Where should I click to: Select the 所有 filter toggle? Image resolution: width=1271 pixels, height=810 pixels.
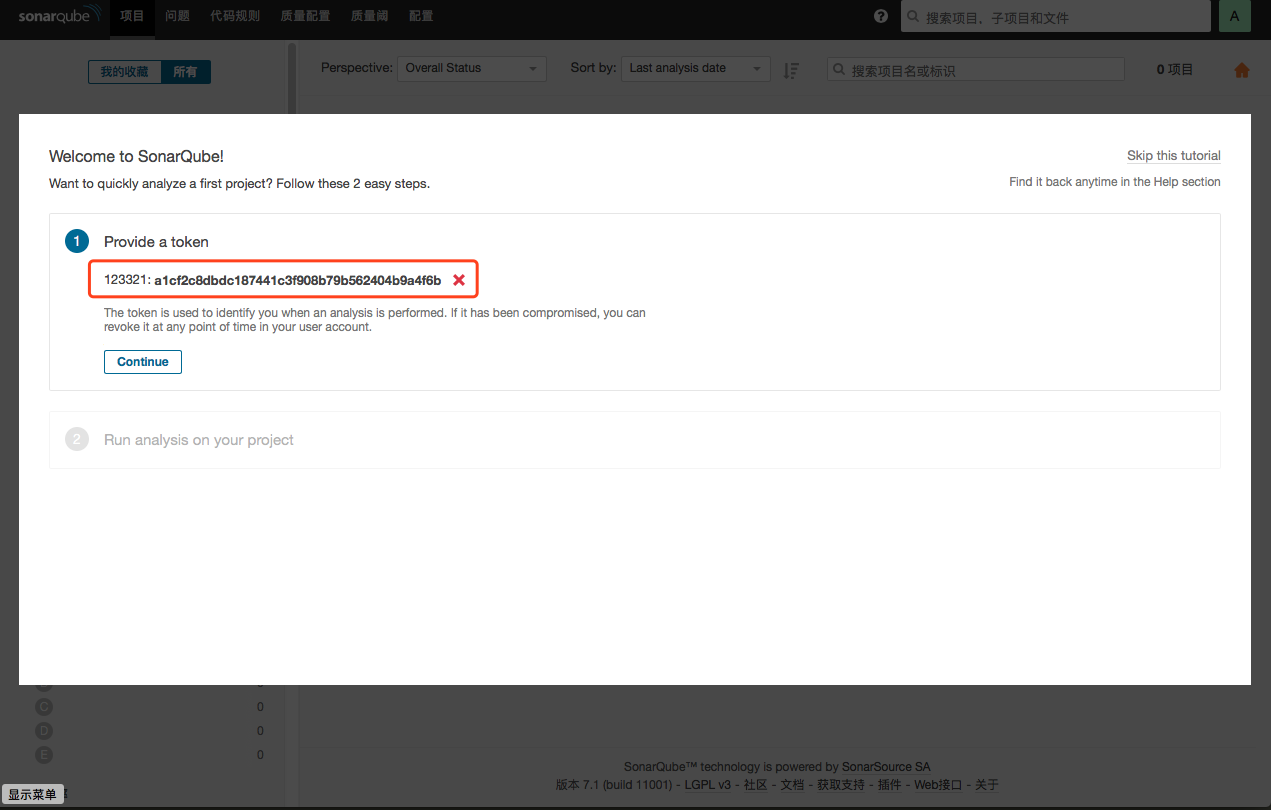coord(186,72)
